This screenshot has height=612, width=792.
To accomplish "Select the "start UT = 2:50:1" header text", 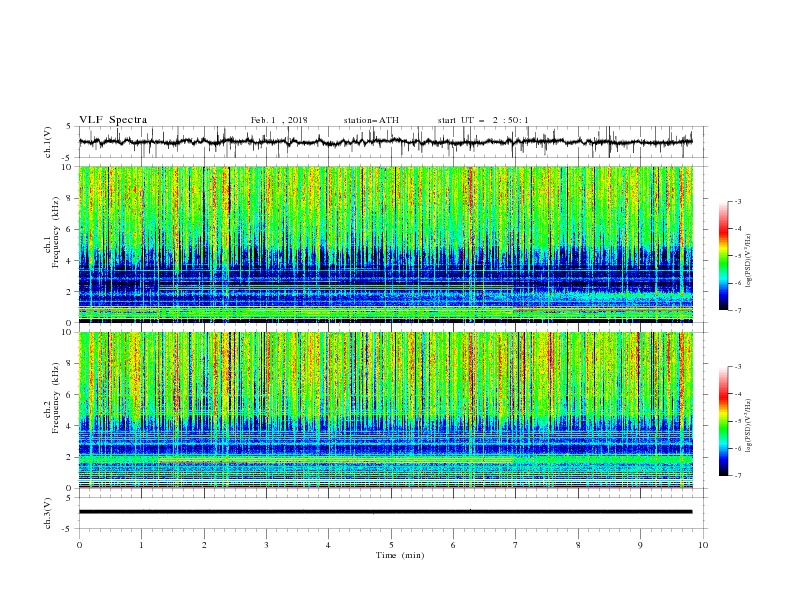I will coord(483,120).
